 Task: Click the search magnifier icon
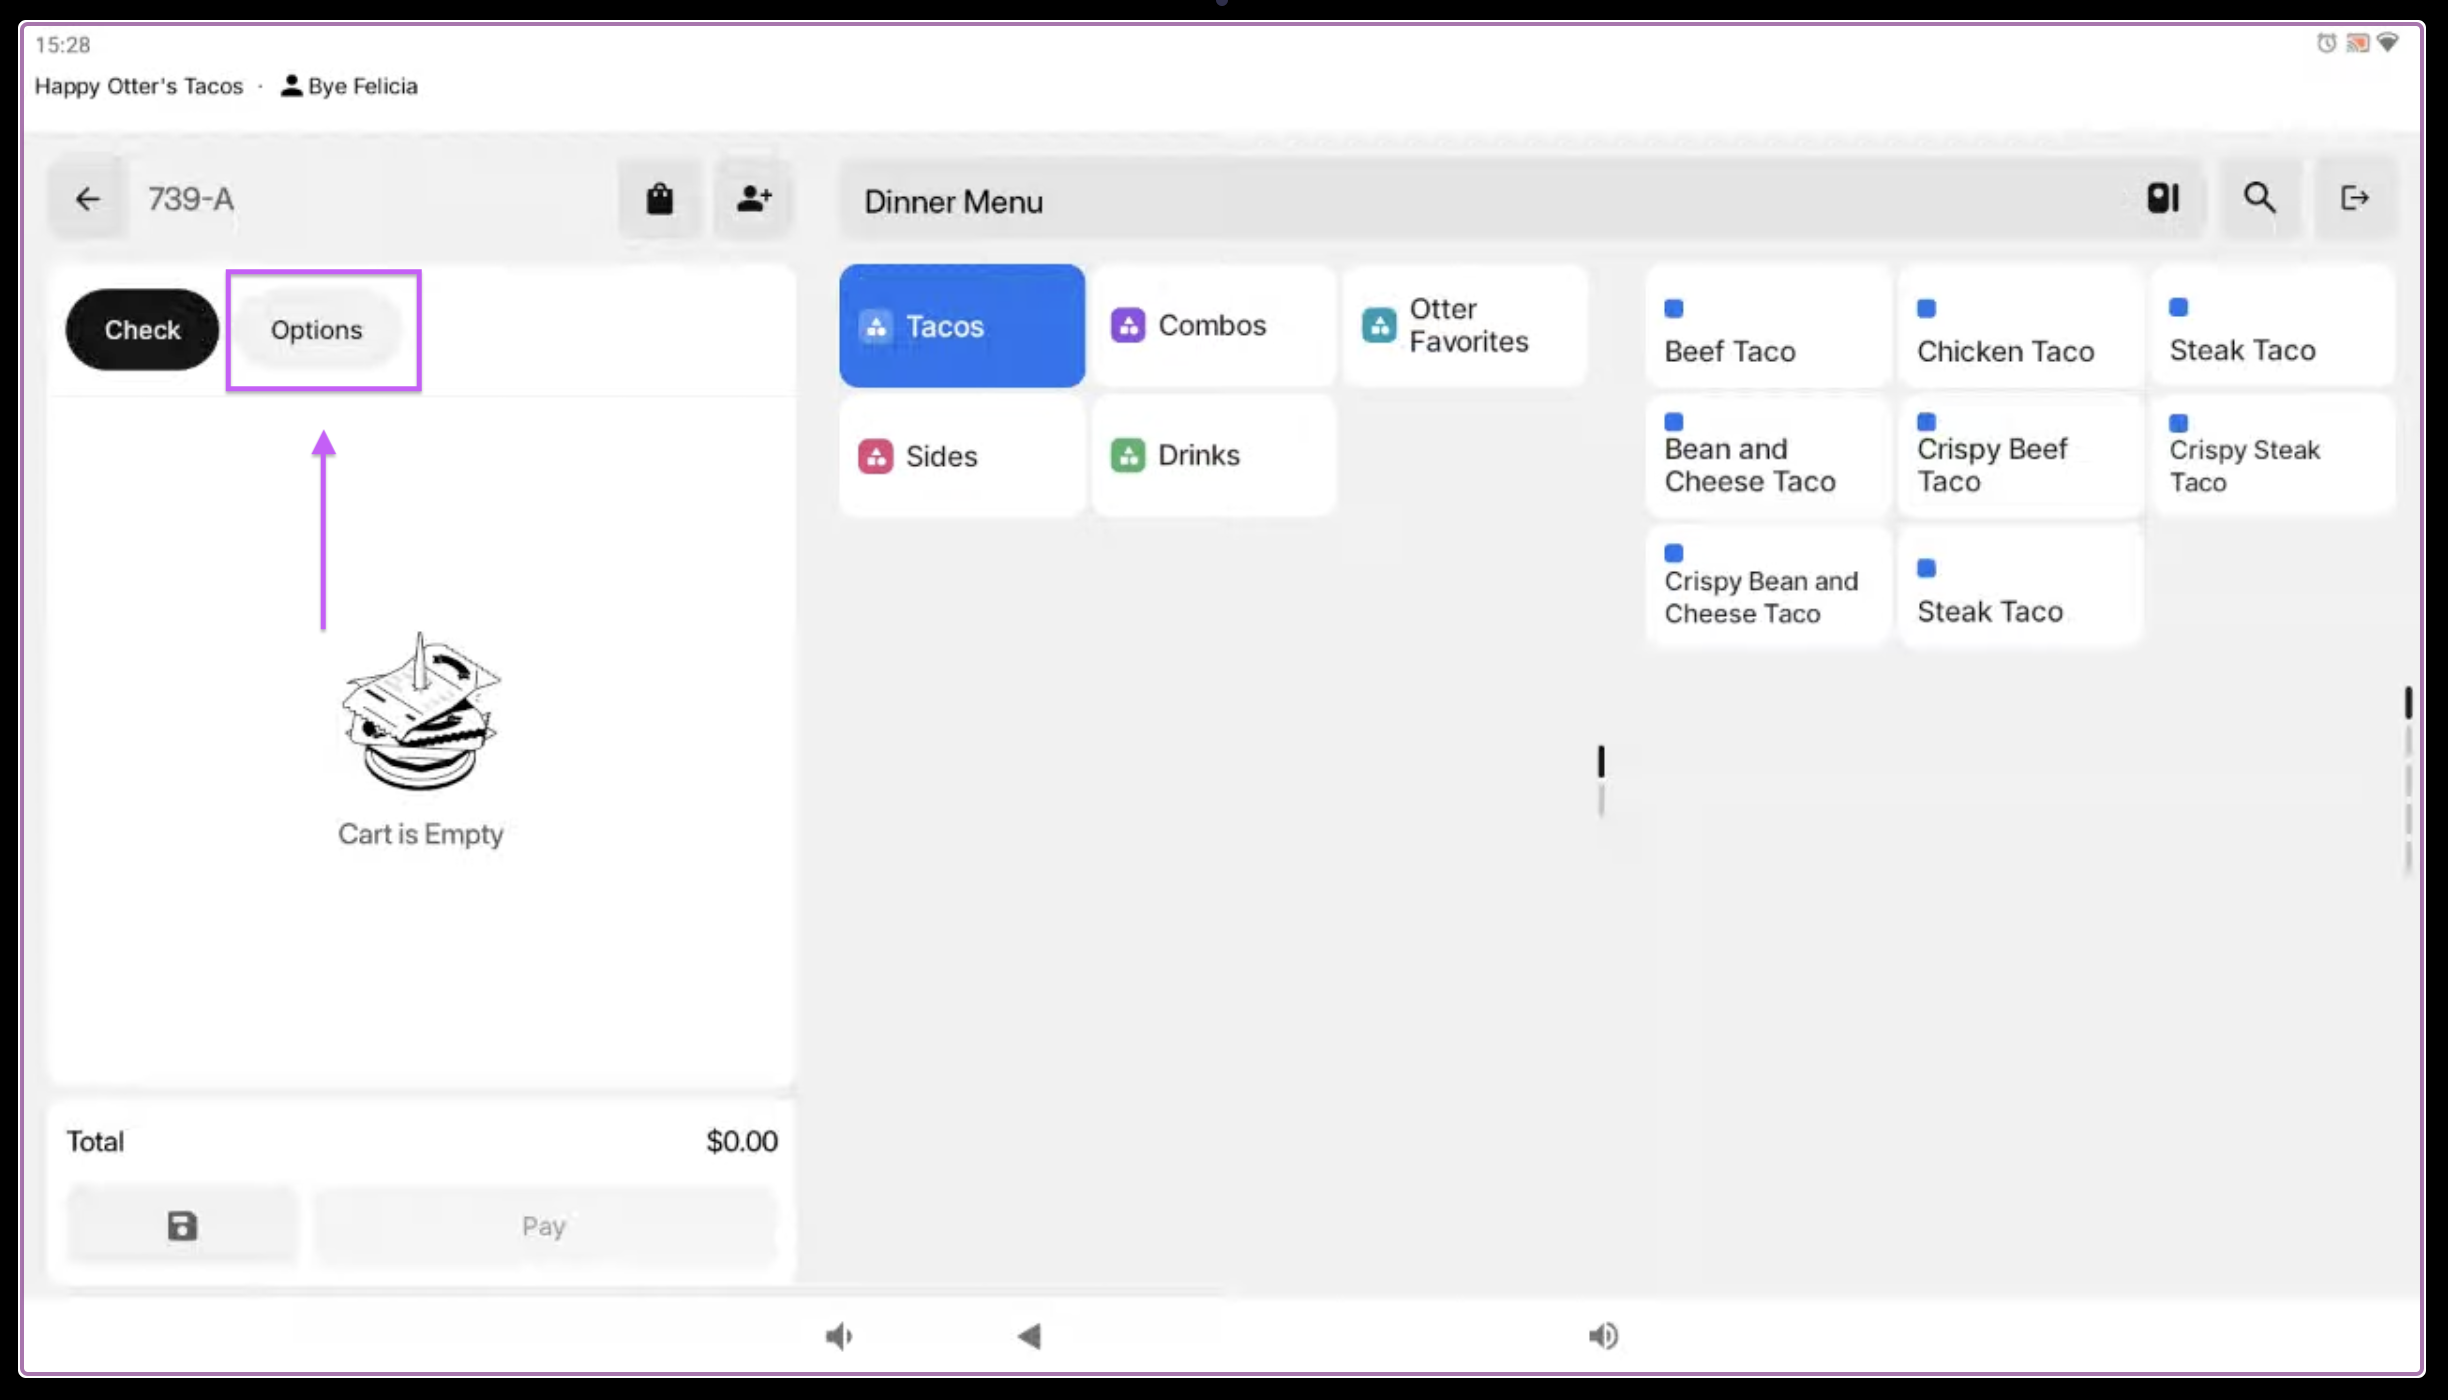point(2259,198)
